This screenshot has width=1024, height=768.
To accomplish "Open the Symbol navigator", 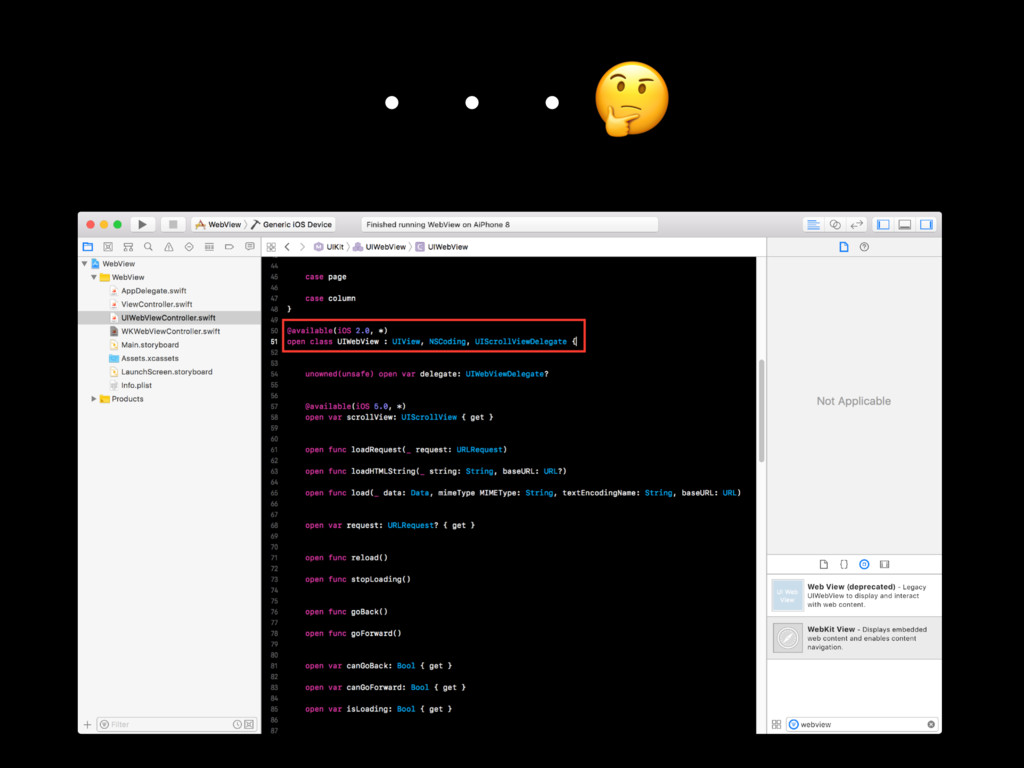I will click(x=128, y=247).
